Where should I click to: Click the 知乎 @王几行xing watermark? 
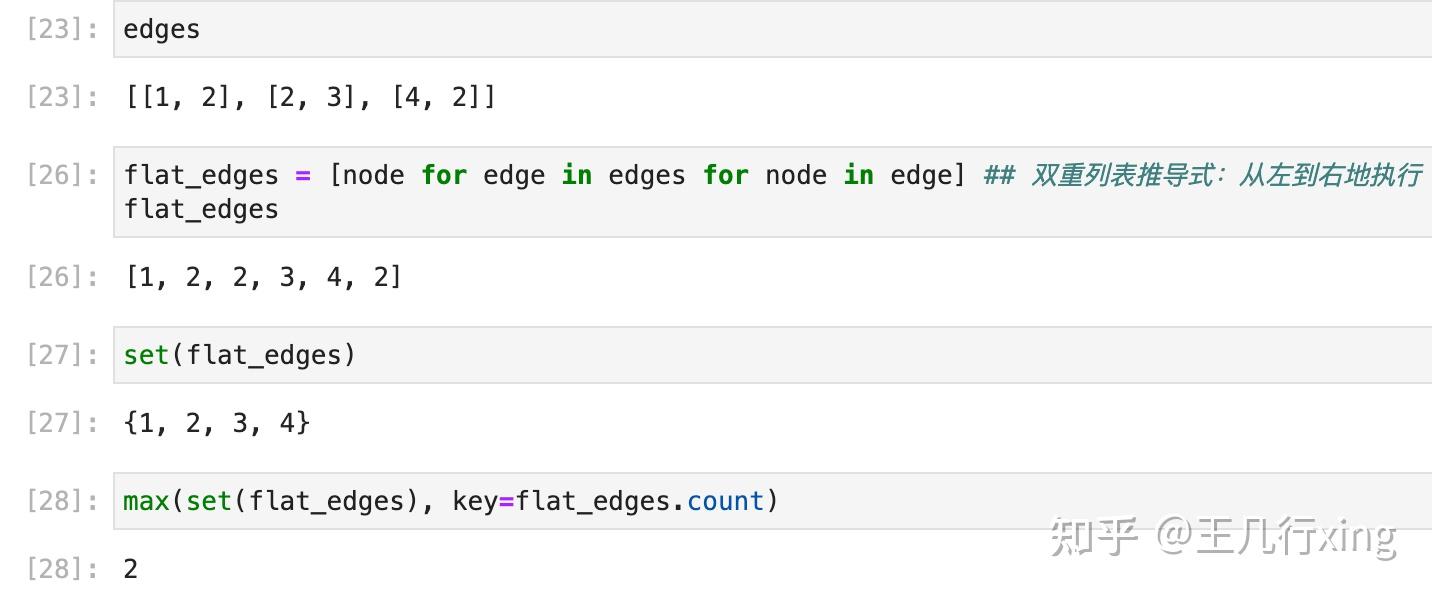(x=1222, y=537)
